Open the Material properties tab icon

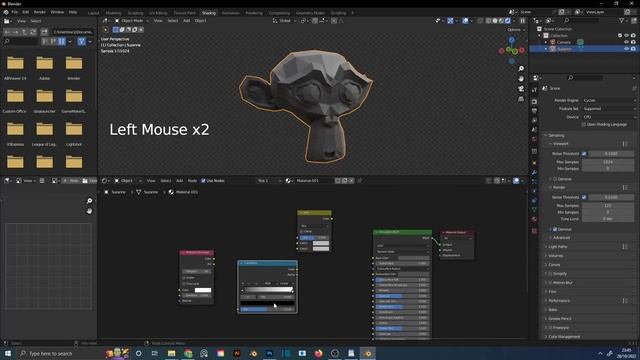click(x=534, y=219)
